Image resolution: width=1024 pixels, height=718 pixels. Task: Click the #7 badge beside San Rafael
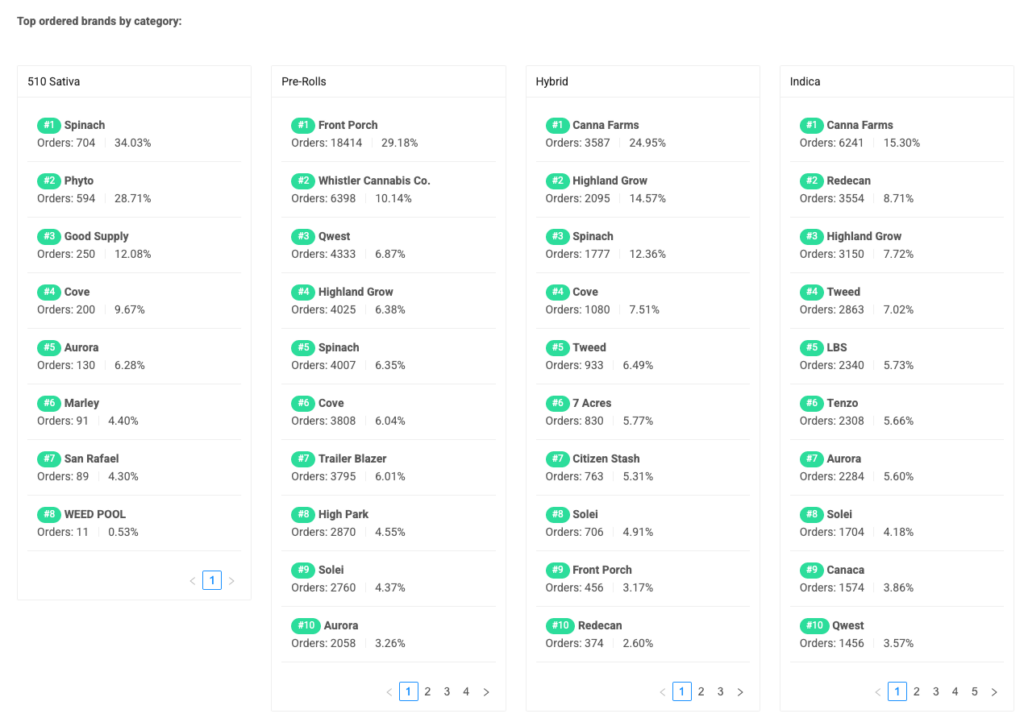tap(49, 459)
